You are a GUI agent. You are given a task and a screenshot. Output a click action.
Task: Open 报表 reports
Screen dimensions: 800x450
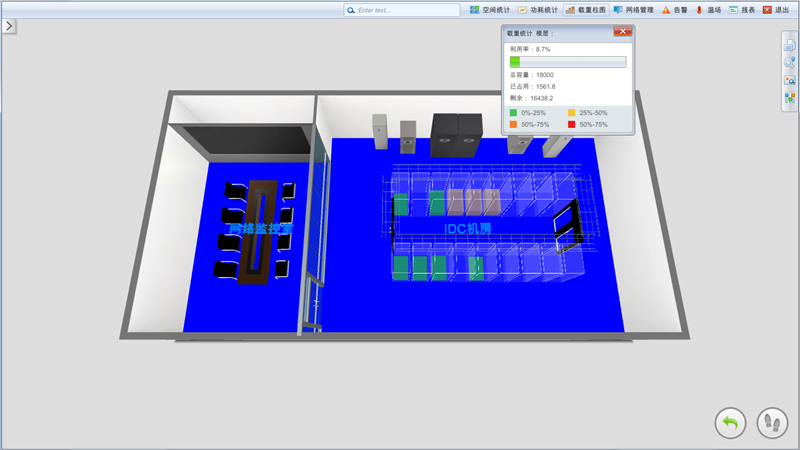click(x=742, y=10)
